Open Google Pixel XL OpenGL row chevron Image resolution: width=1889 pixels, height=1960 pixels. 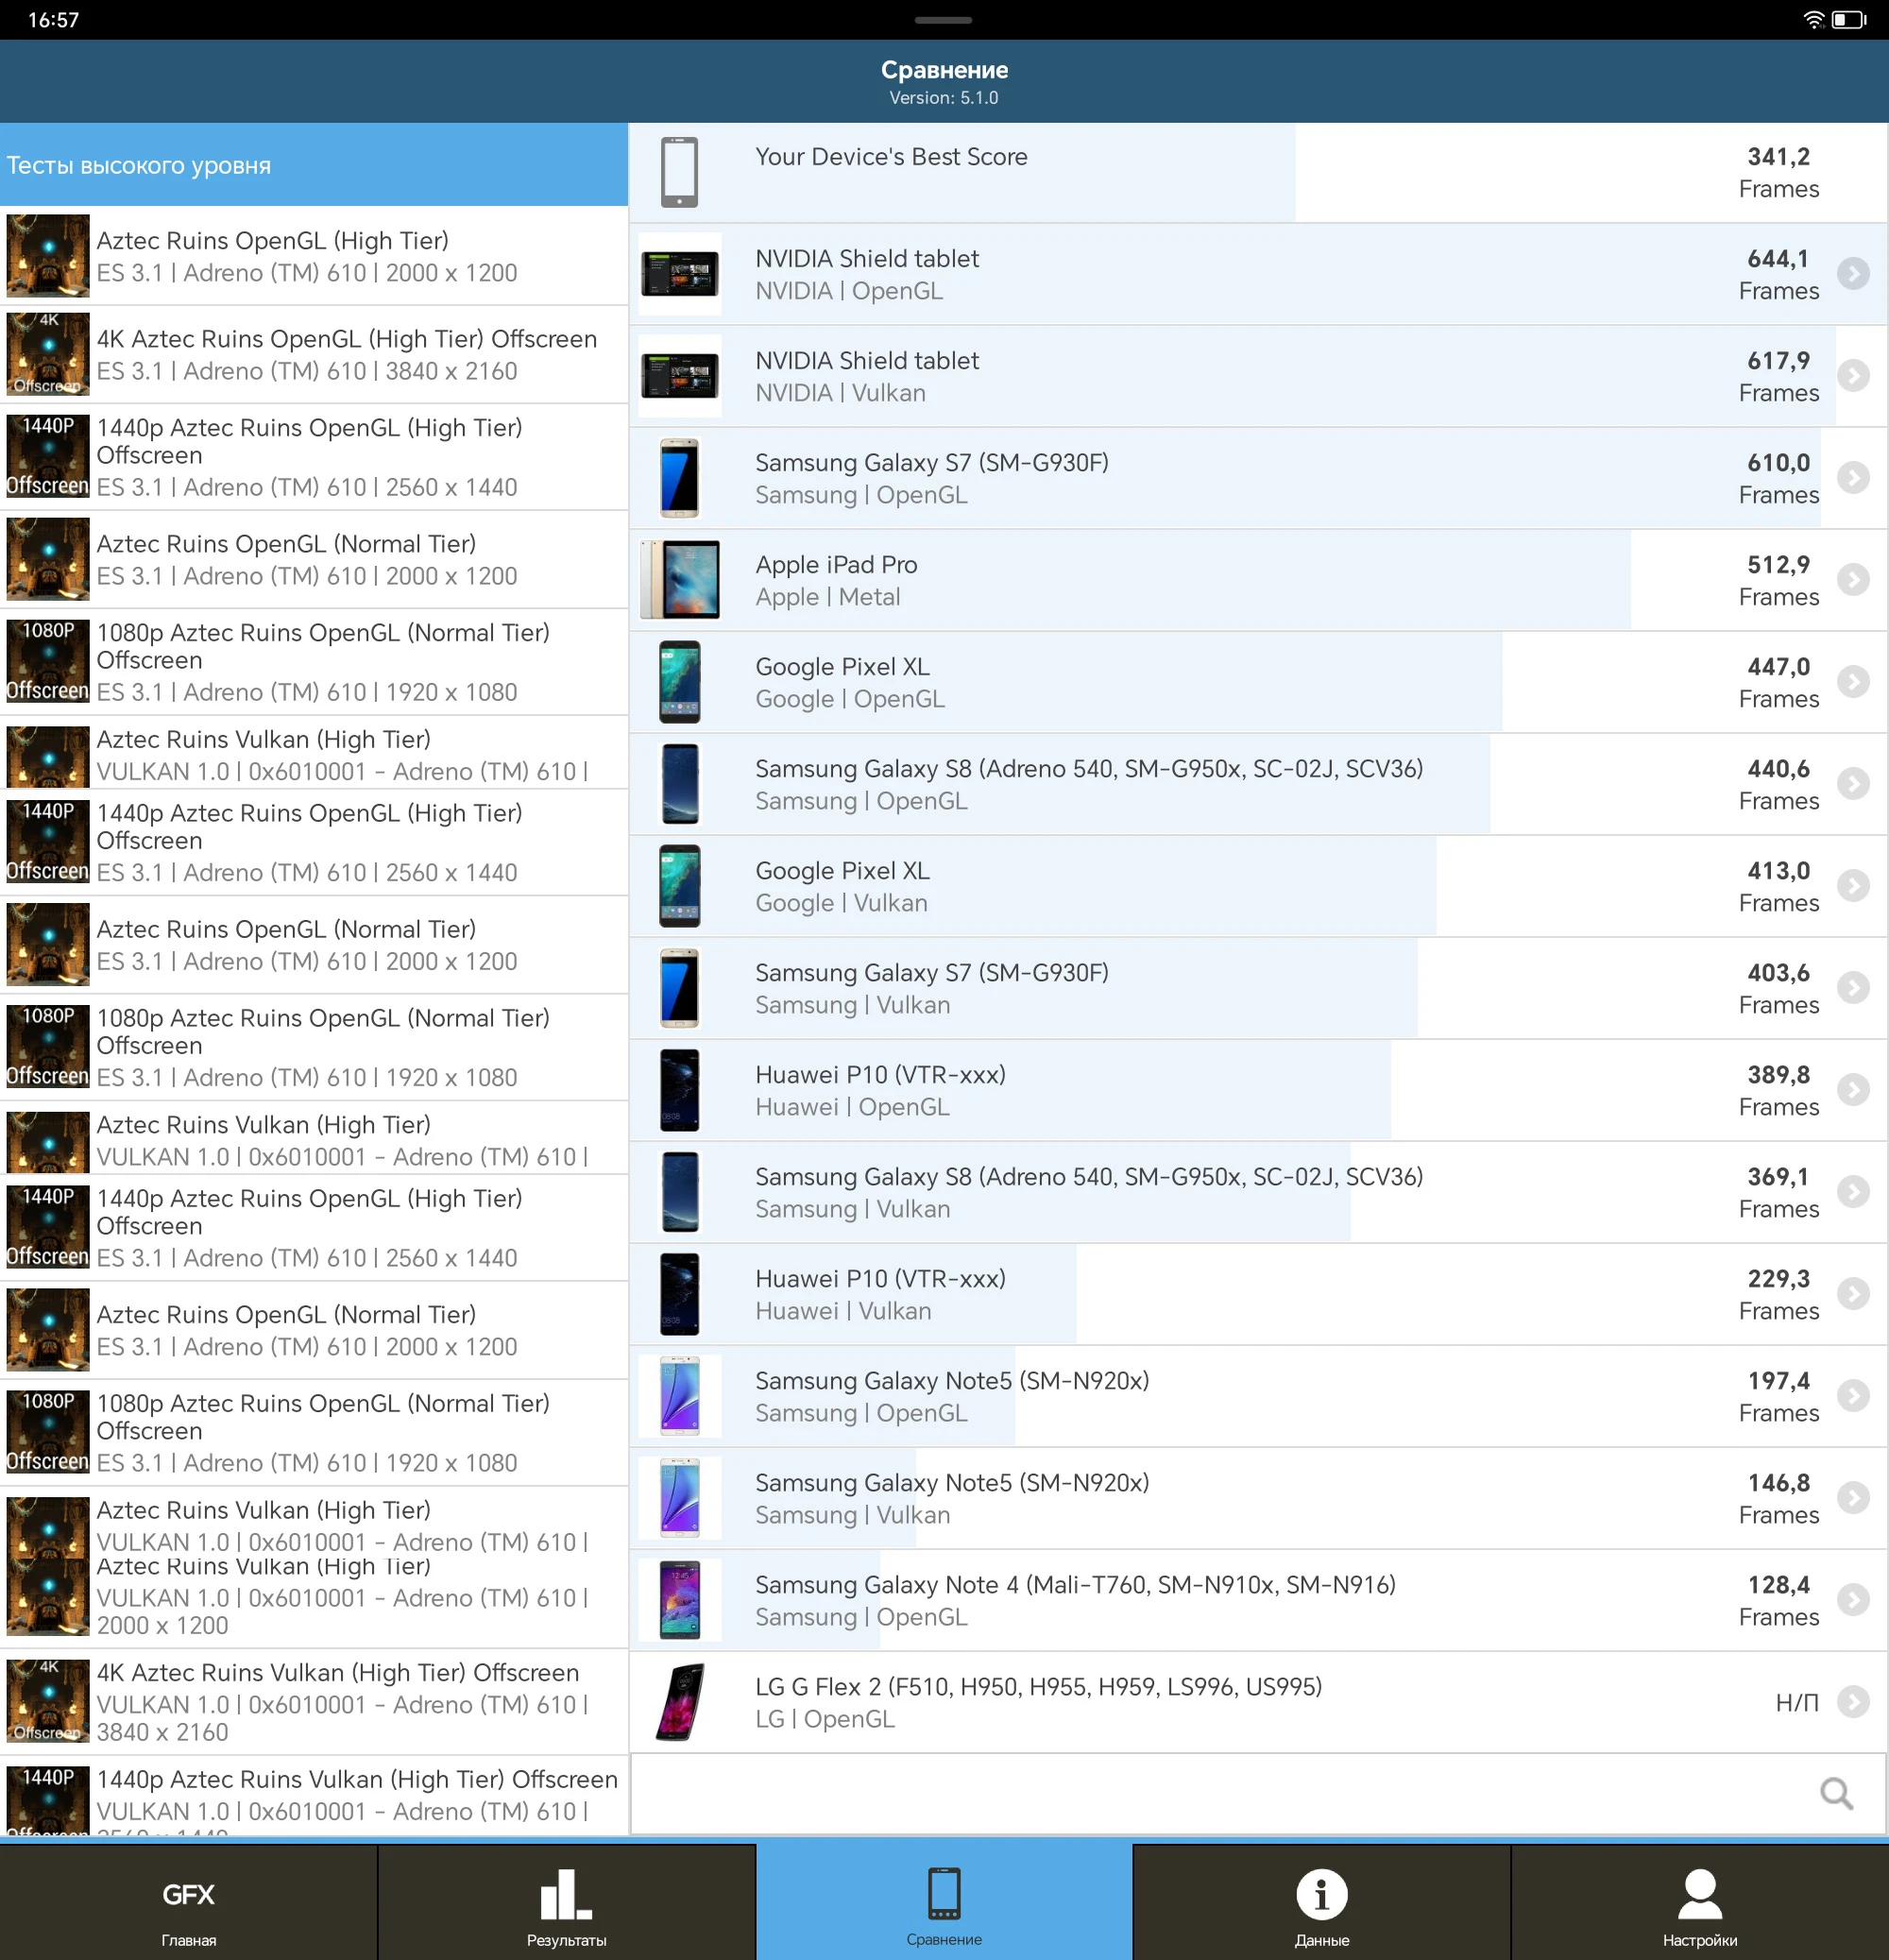click(1853, 682)
